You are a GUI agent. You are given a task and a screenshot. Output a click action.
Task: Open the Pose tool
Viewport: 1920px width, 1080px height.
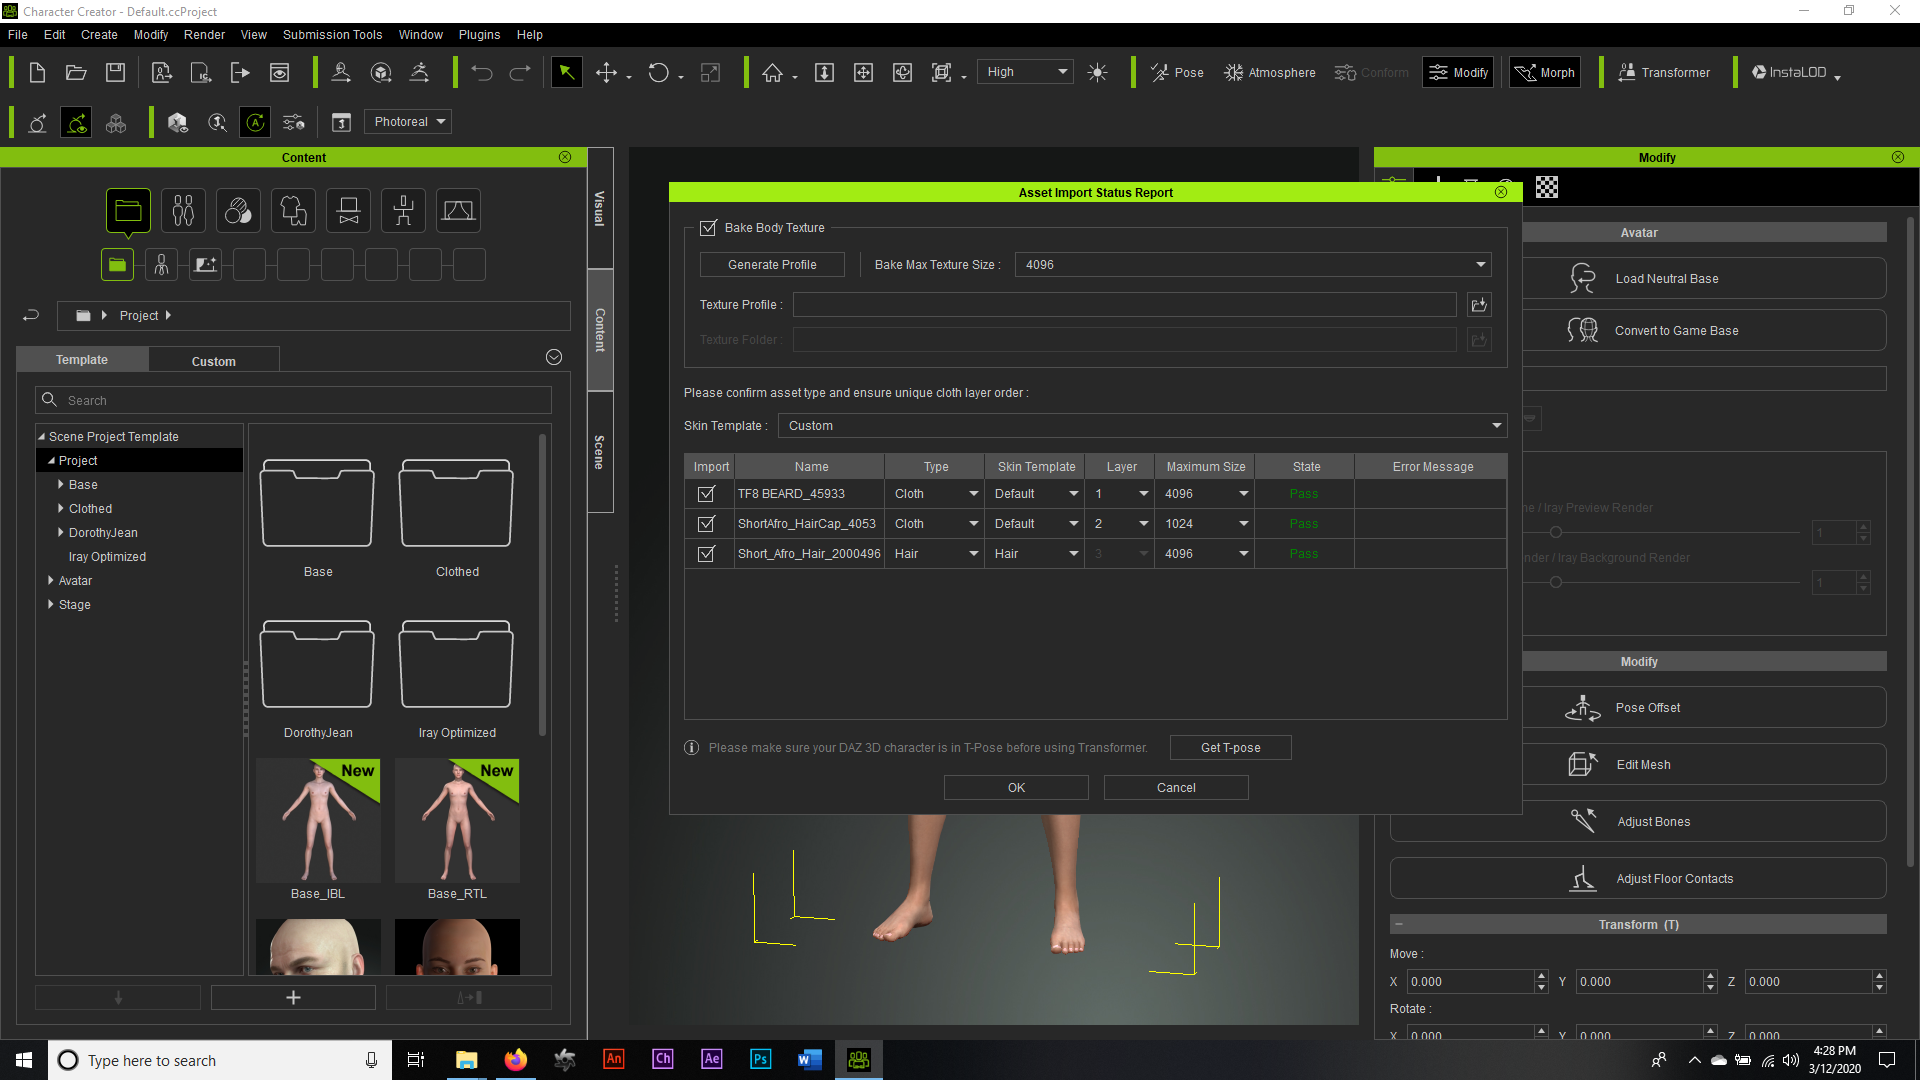pos(1177,72)
